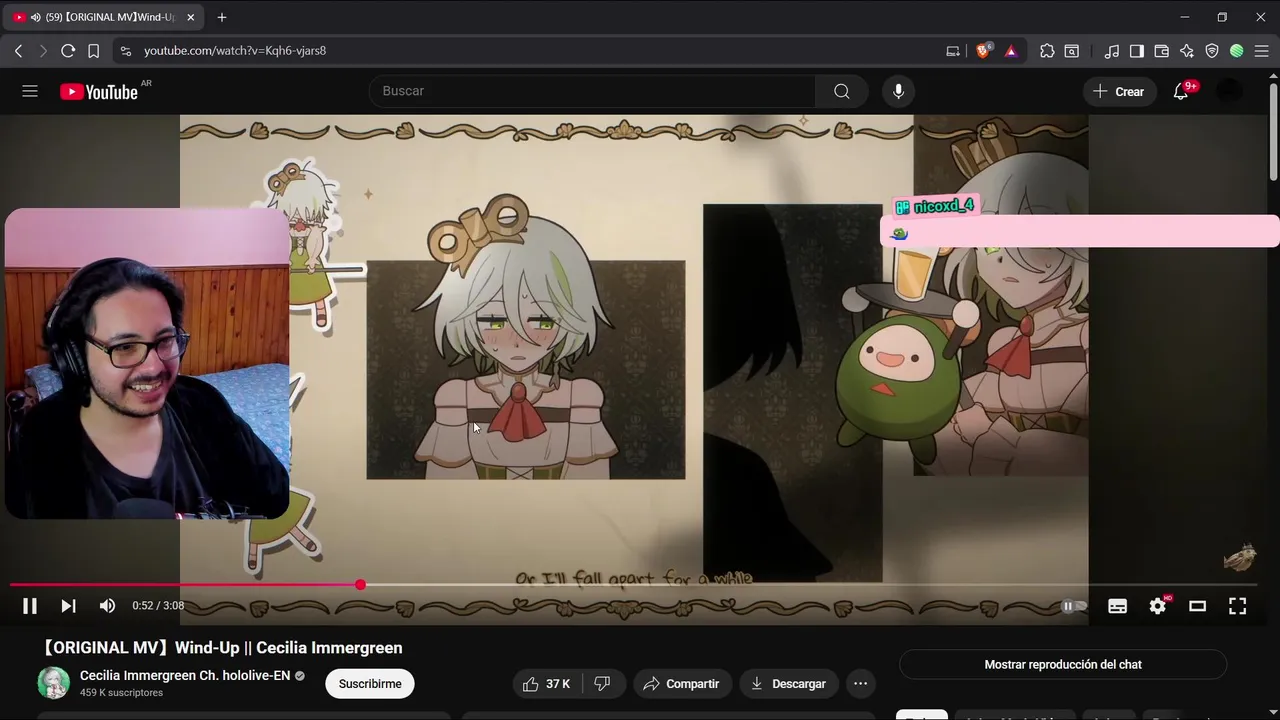1280x720 pixels.
Task: Click the Suscribirme button
Action: click(x=370, y=684)
